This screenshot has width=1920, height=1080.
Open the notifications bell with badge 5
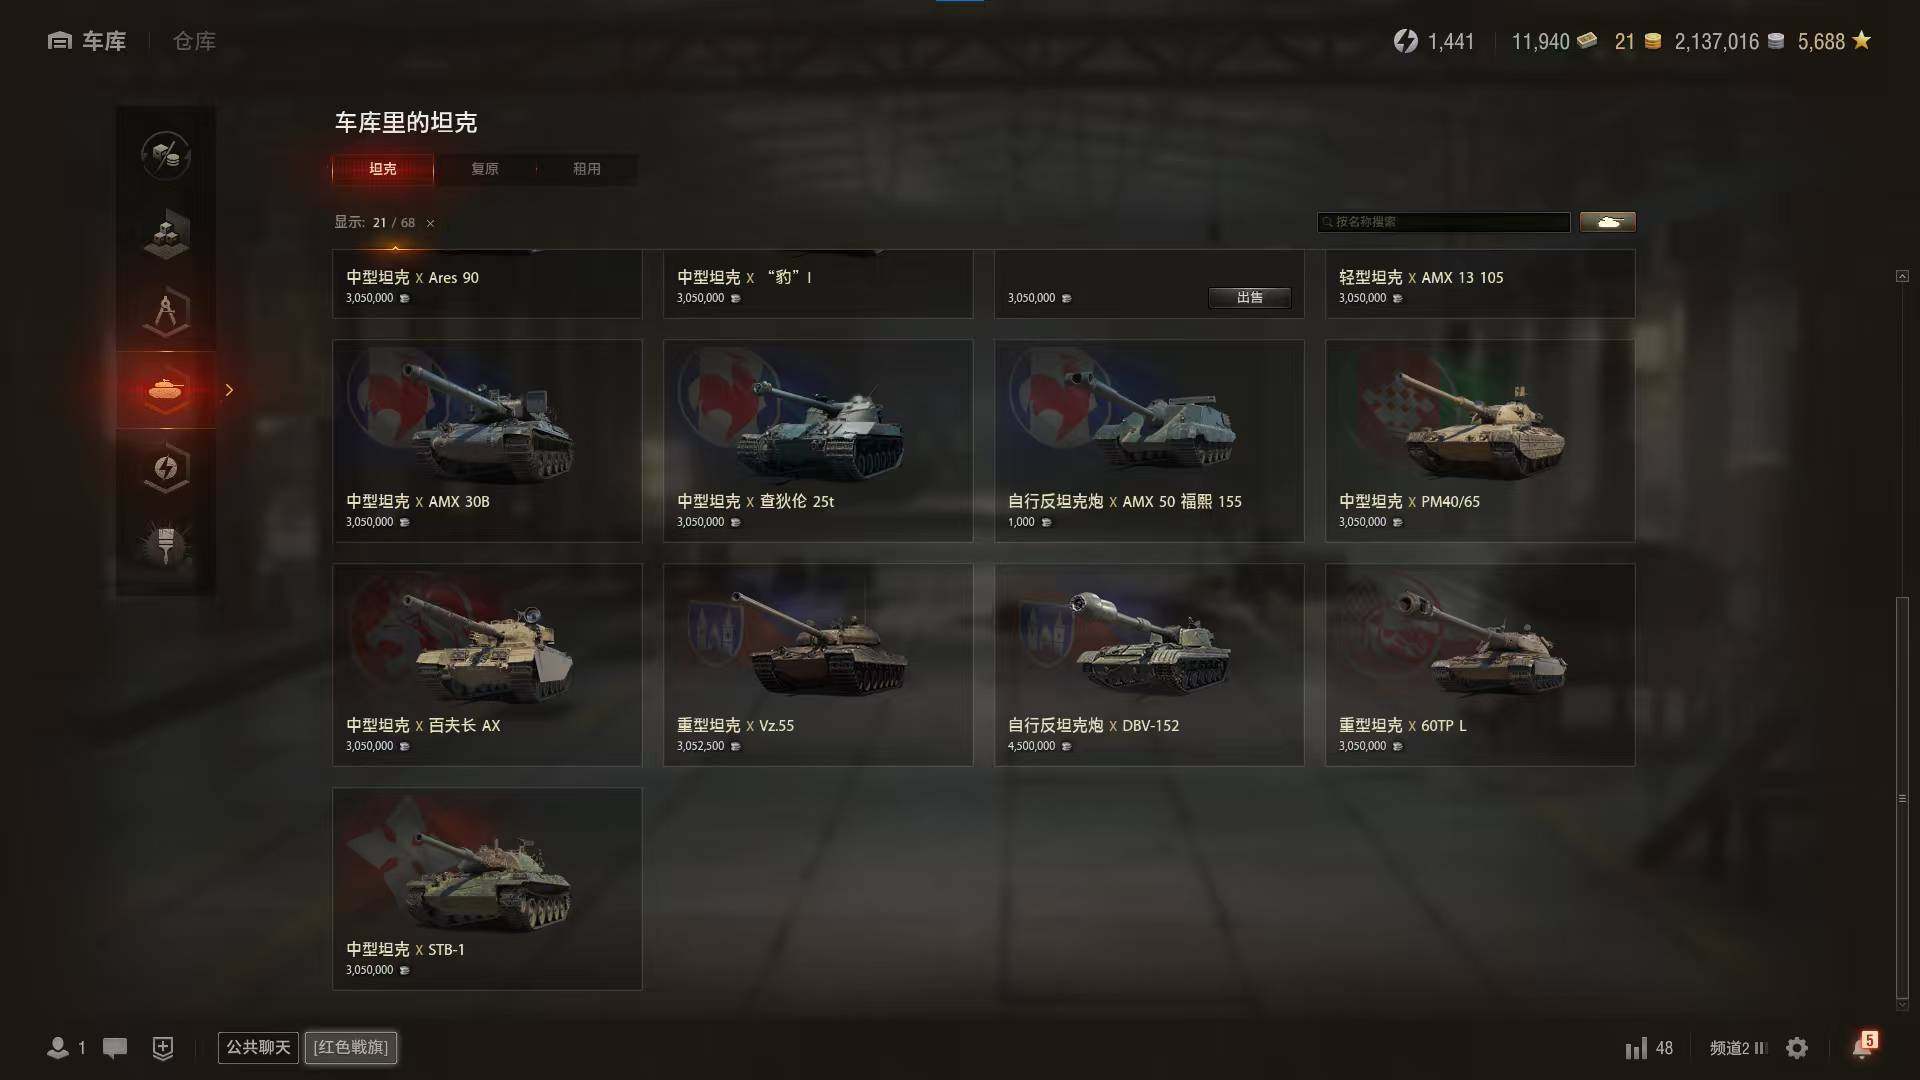pyautogui.click(x=1864, y=1046)
